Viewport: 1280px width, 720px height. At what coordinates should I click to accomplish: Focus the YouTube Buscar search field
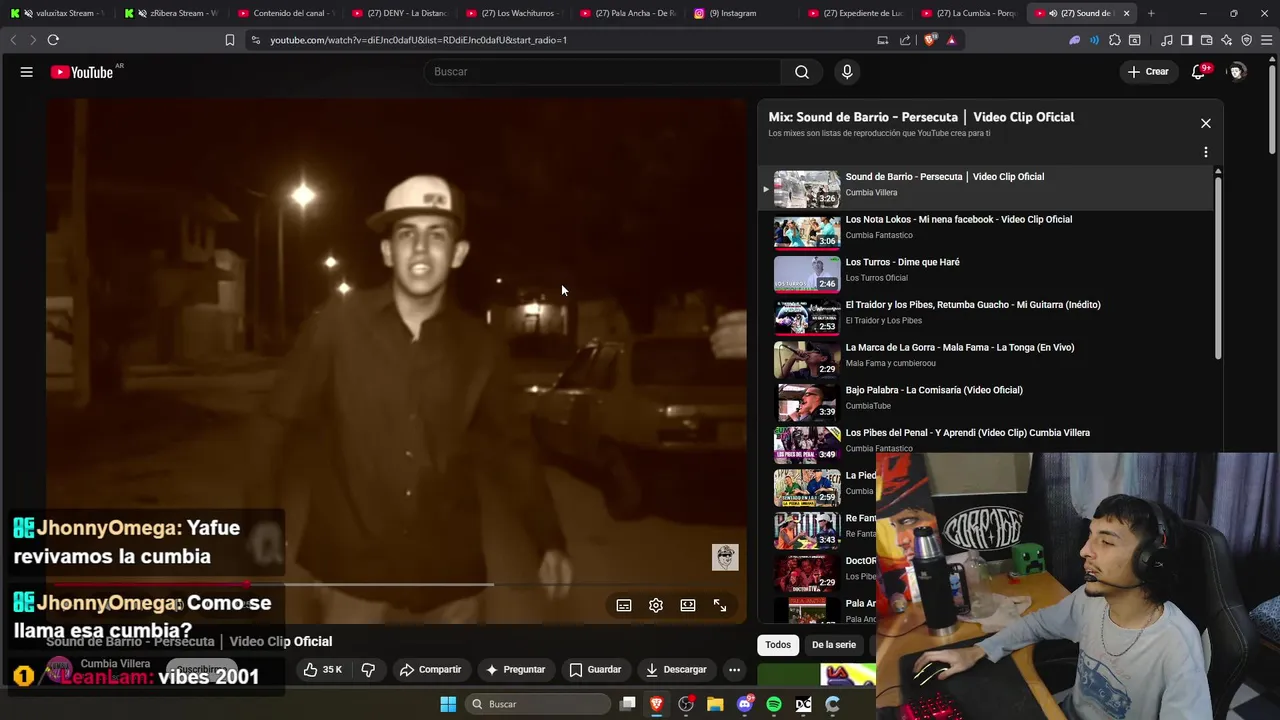603,72
